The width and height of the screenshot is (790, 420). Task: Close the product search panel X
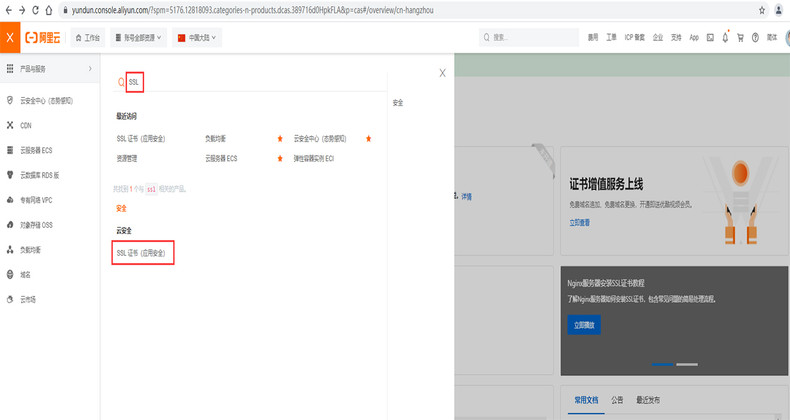[442, 73]
